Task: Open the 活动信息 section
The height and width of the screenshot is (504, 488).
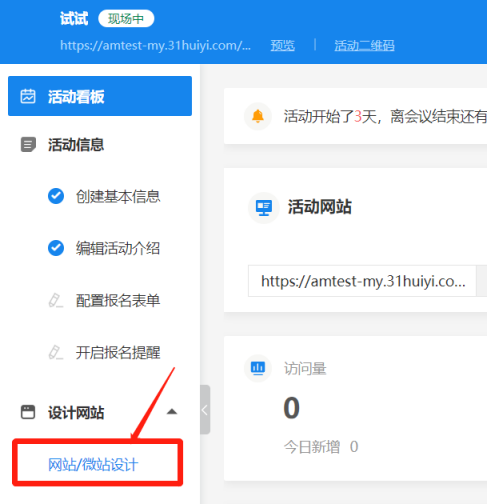Action: (76, 145)
